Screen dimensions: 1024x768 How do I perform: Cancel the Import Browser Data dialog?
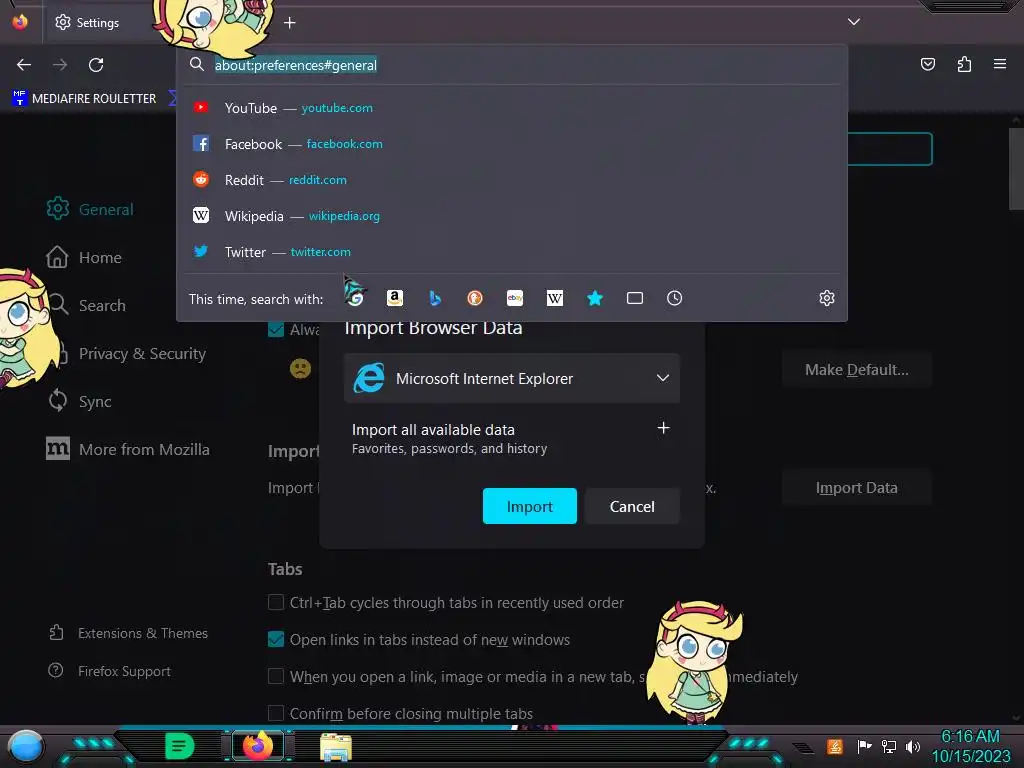pyautogui.click(x=632, y=506)
